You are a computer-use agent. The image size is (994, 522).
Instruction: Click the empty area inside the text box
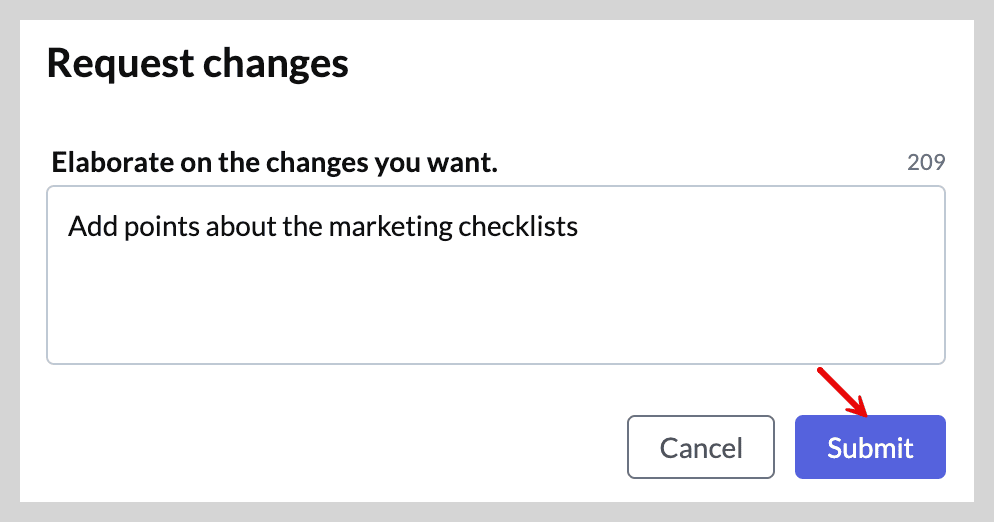(496, 304)
